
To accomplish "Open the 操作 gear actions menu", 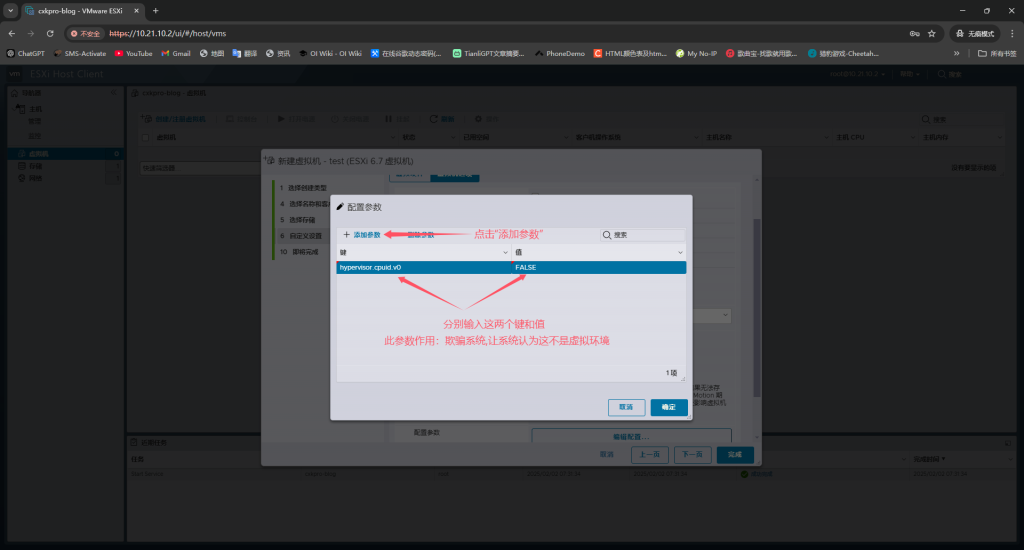I will 487,119.
